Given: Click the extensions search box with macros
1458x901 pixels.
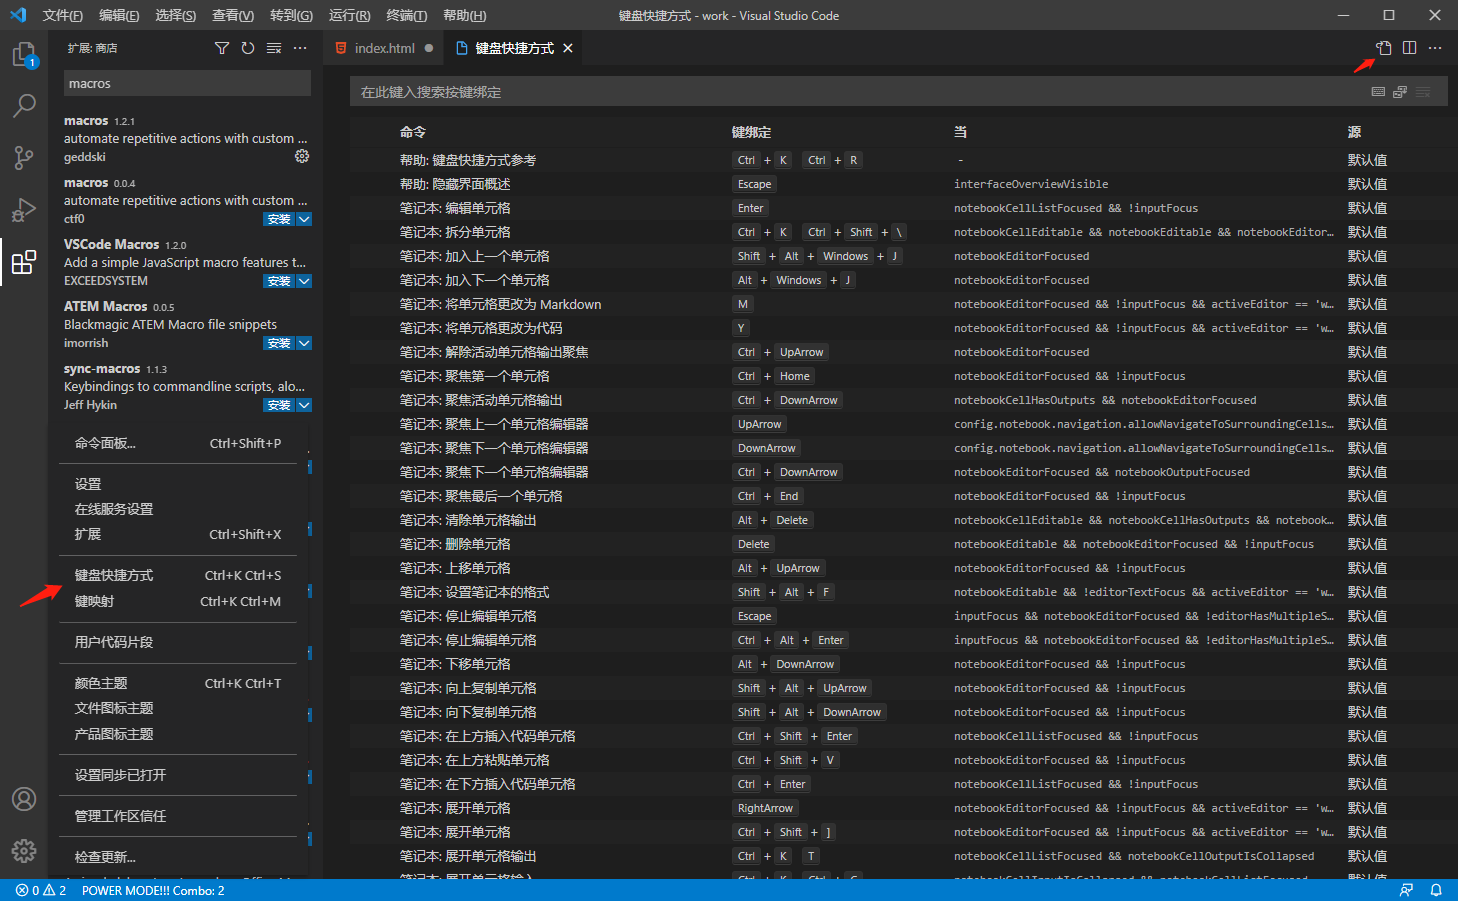Looking at the screenshot, I should pos(187,83).
